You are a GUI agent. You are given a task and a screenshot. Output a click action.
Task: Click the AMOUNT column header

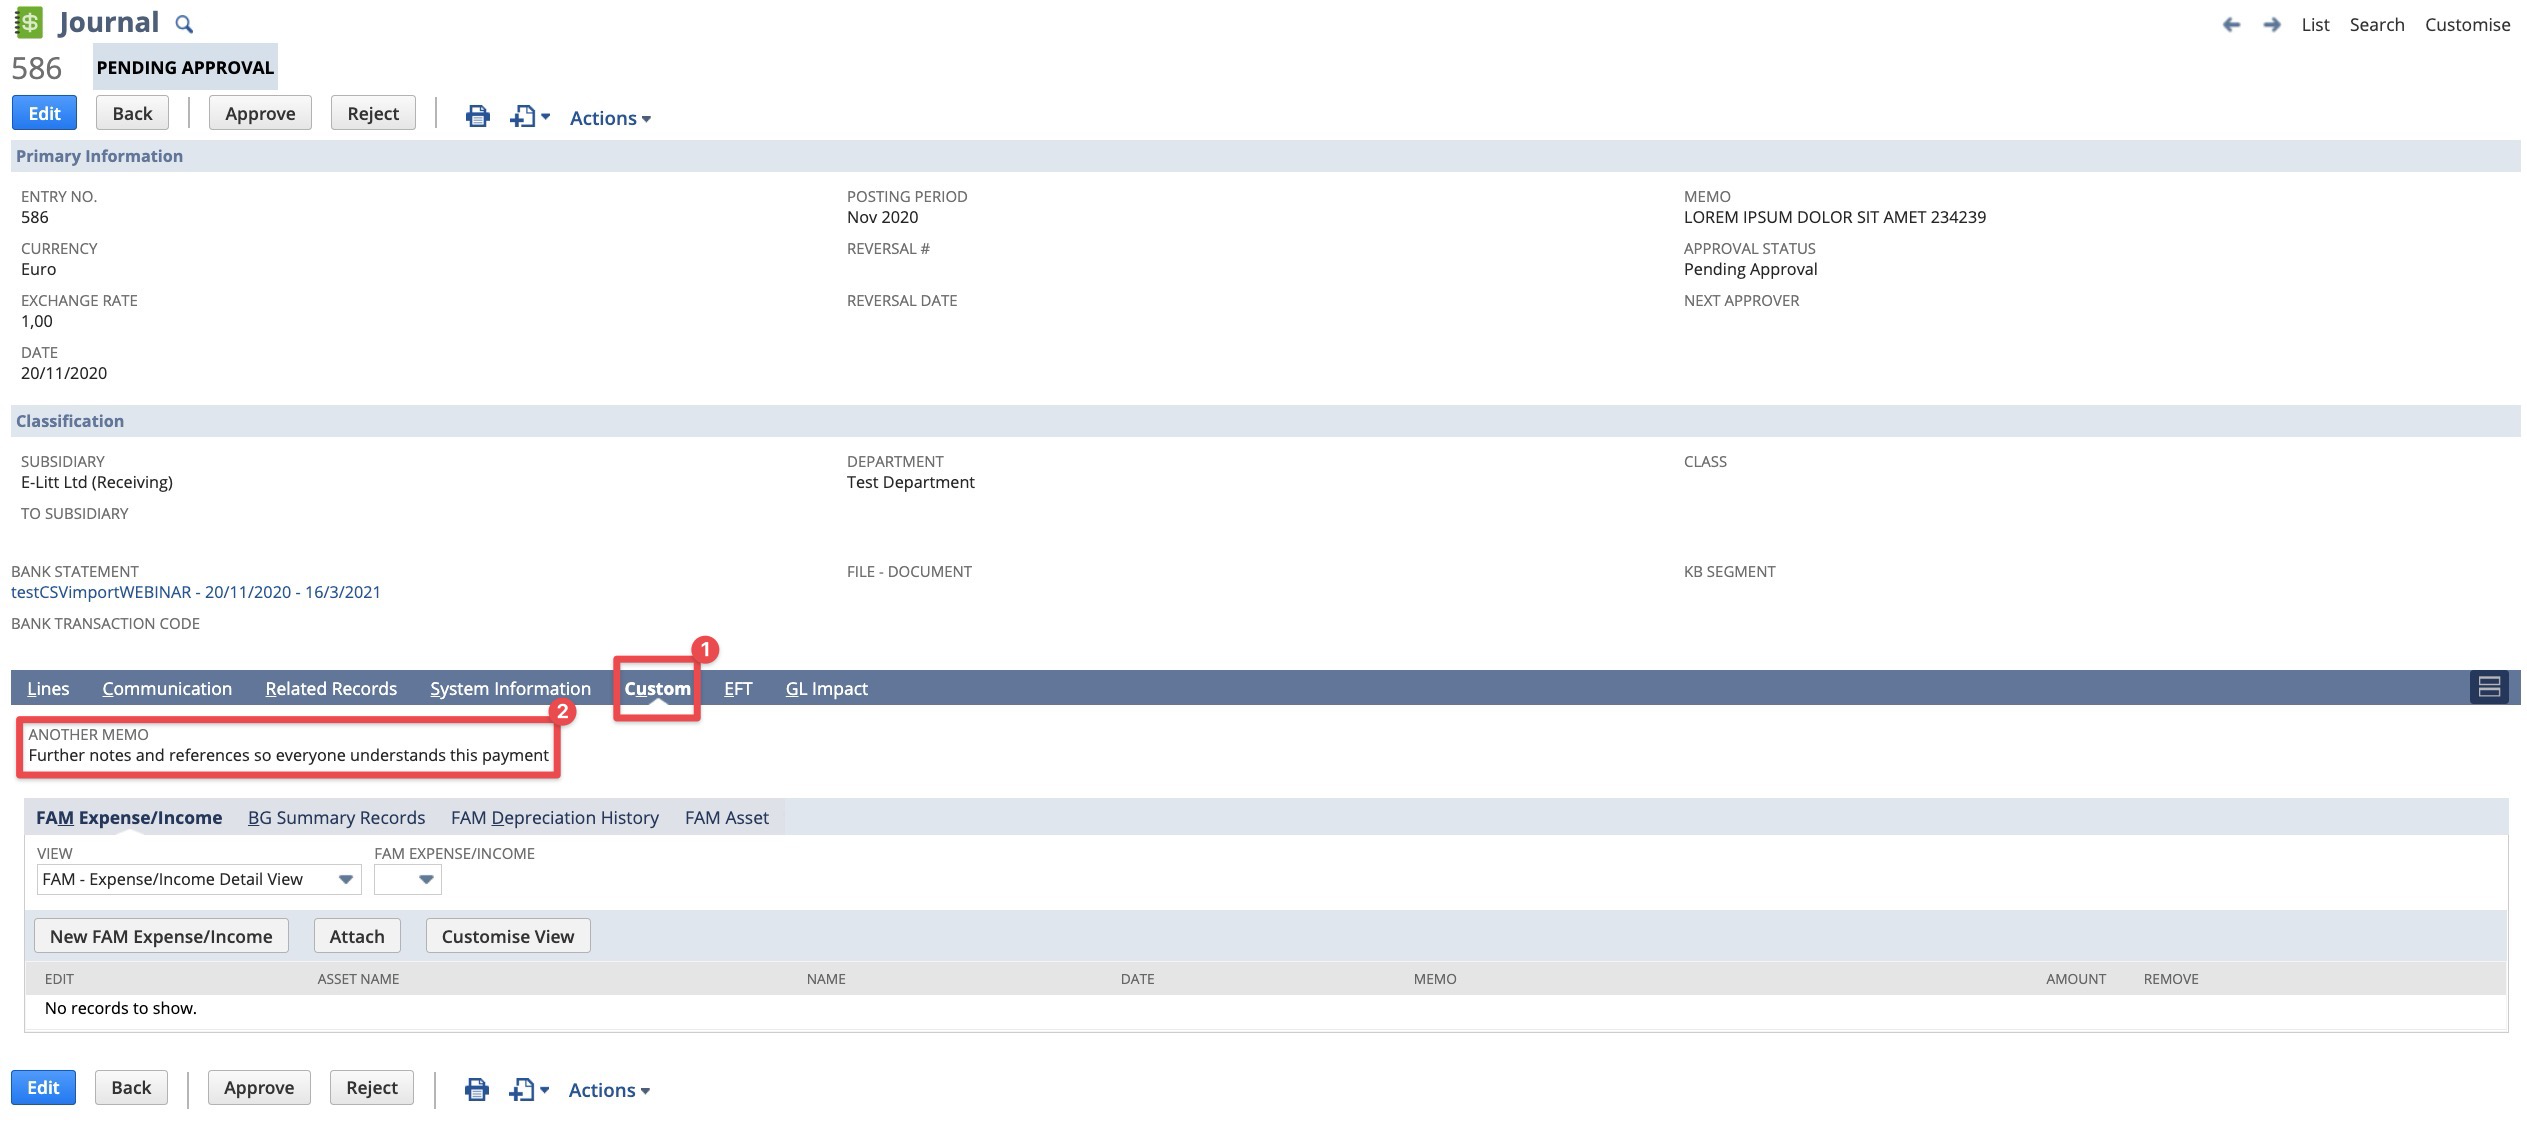tap(2076, 979)
